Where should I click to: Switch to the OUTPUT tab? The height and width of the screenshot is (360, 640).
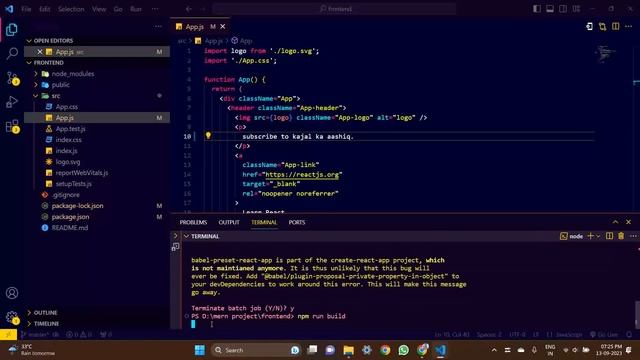point(229,222)
